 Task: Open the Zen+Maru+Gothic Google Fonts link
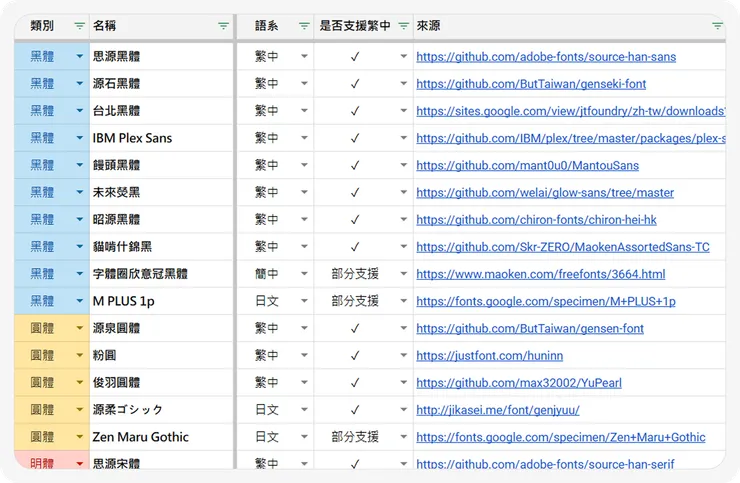point(561,437)
